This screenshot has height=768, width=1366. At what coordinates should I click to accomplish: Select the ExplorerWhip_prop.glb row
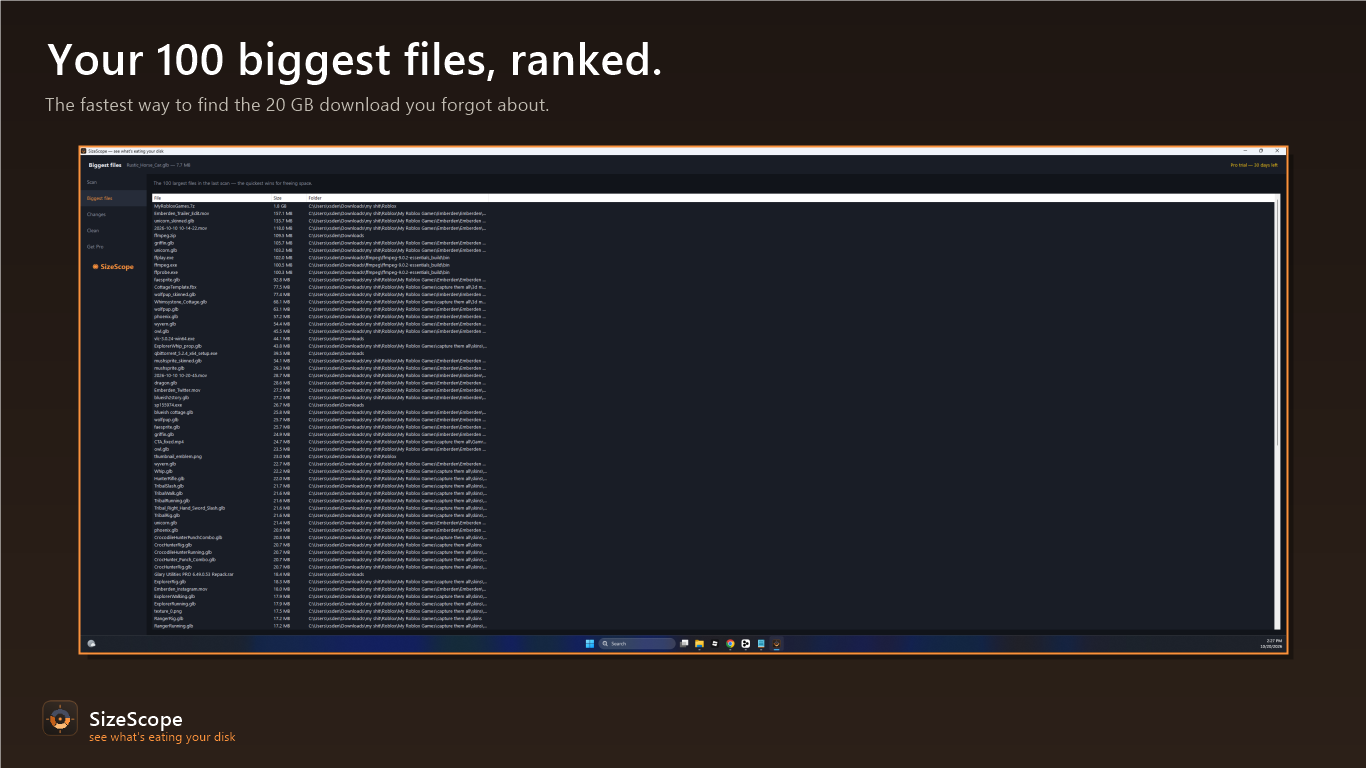[x=713, y=346]
